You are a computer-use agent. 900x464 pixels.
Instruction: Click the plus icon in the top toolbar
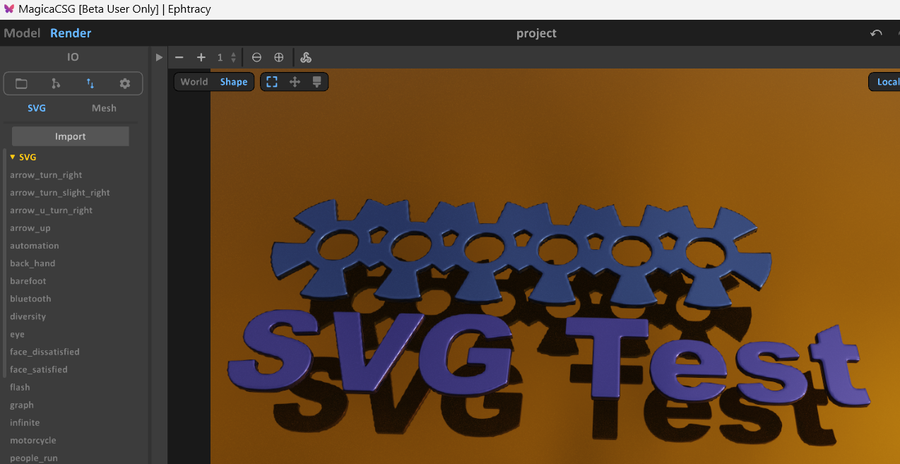[201, 57]
